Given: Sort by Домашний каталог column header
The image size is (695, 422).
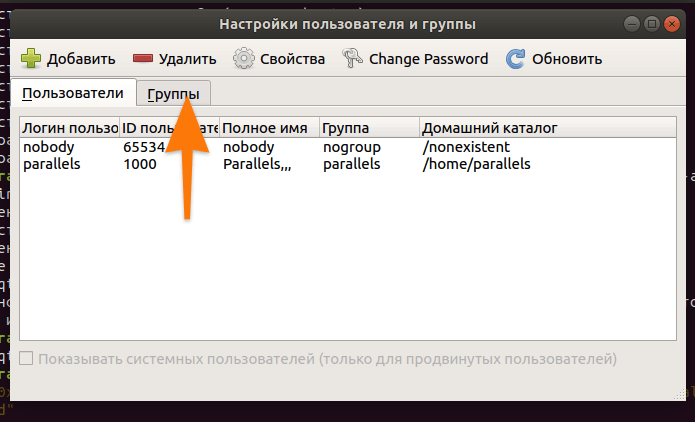Looking at the screenshot, I should (548, 128).
